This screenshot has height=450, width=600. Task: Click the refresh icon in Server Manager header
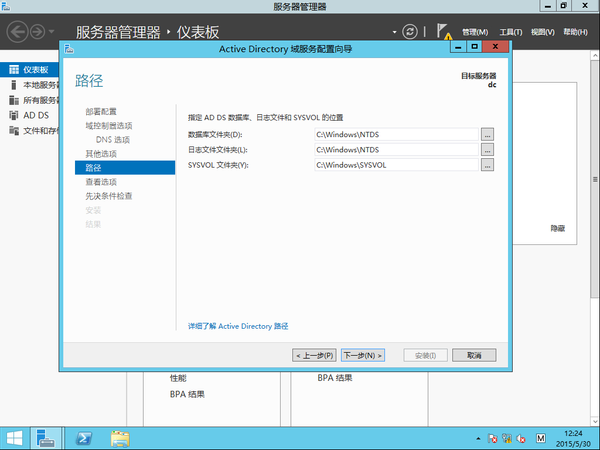coord(410,32)
